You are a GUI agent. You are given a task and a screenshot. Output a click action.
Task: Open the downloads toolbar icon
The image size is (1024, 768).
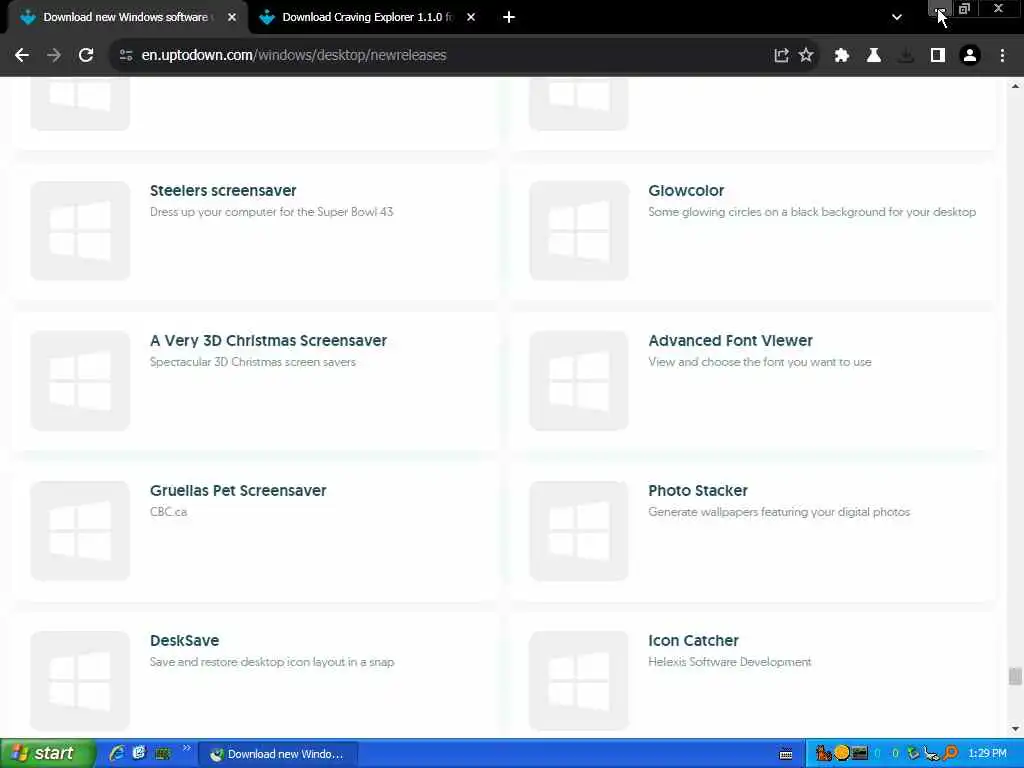click(906, 56)
